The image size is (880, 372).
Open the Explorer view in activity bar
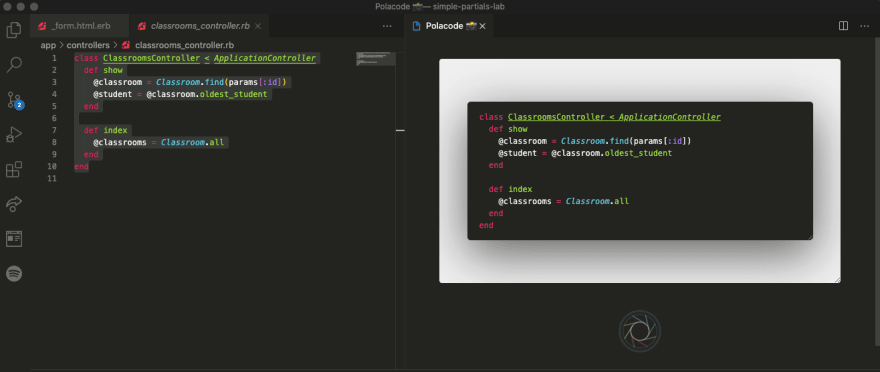[14, 29]
